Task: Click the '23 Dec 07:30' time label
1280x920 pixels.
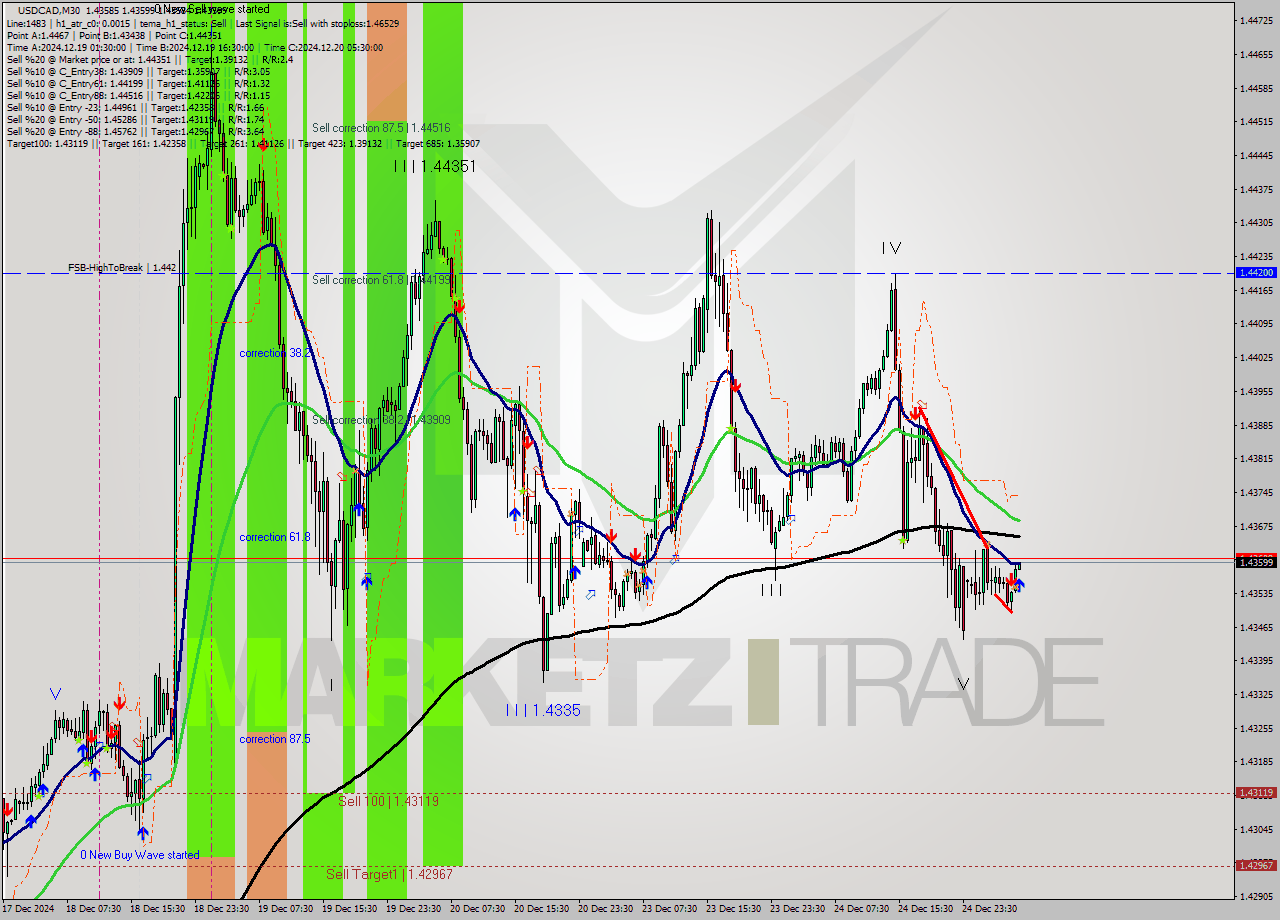Action: pyautogui.click(x=669, y=909)
